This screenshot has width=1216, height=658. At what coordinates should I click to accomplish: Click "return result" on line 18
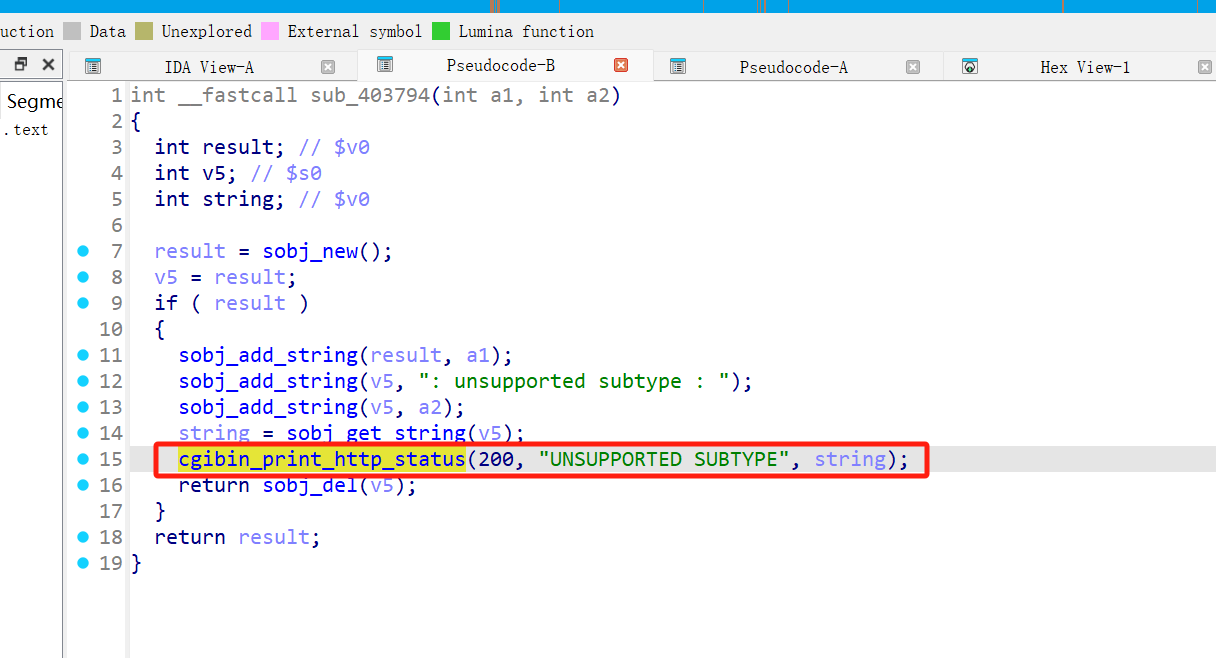[233, 537]
